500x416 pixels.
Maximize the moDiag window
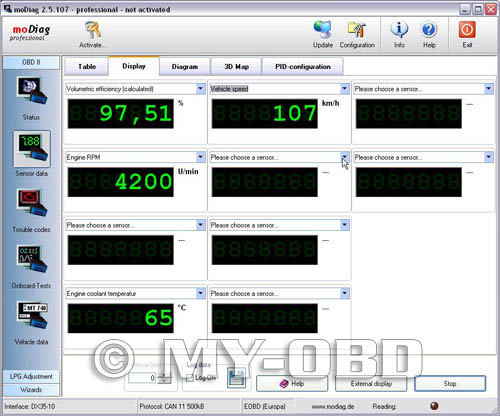[x=478, y=9]
